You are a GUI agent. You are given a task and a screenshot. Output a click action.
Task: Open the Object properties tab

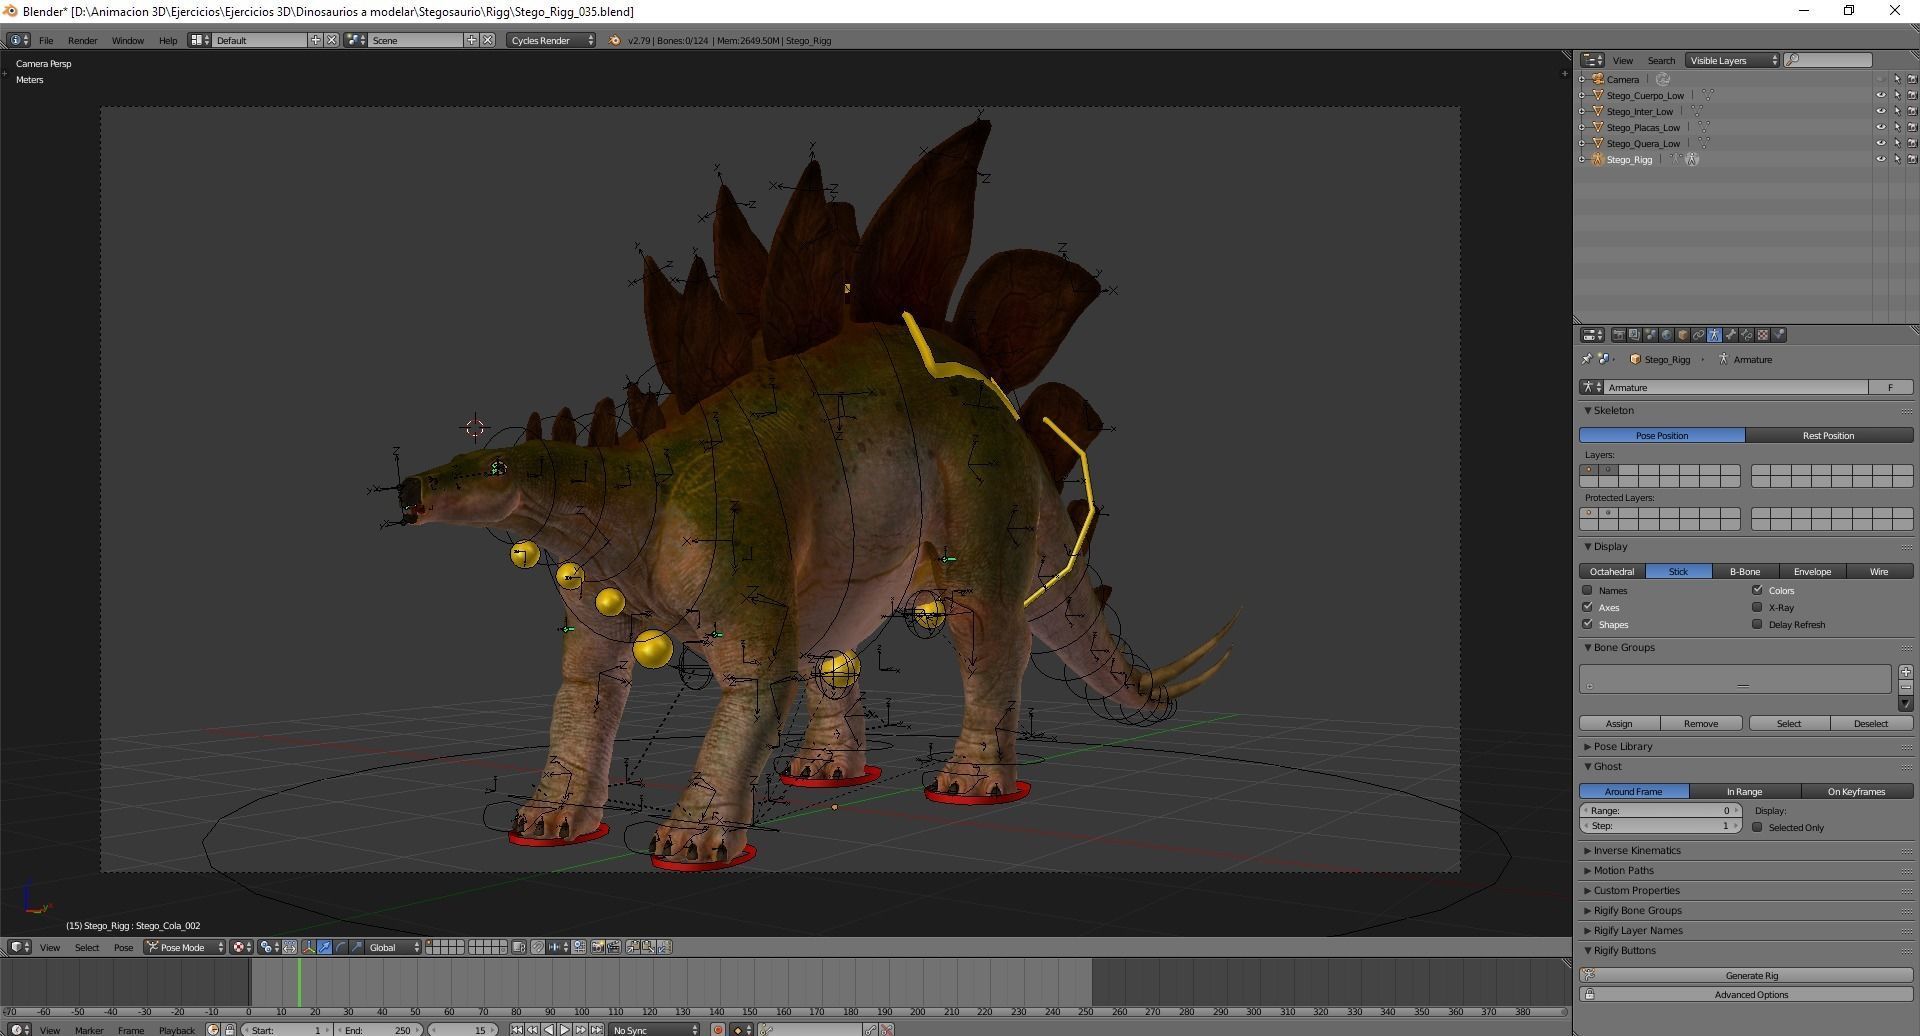[1682, 335]
